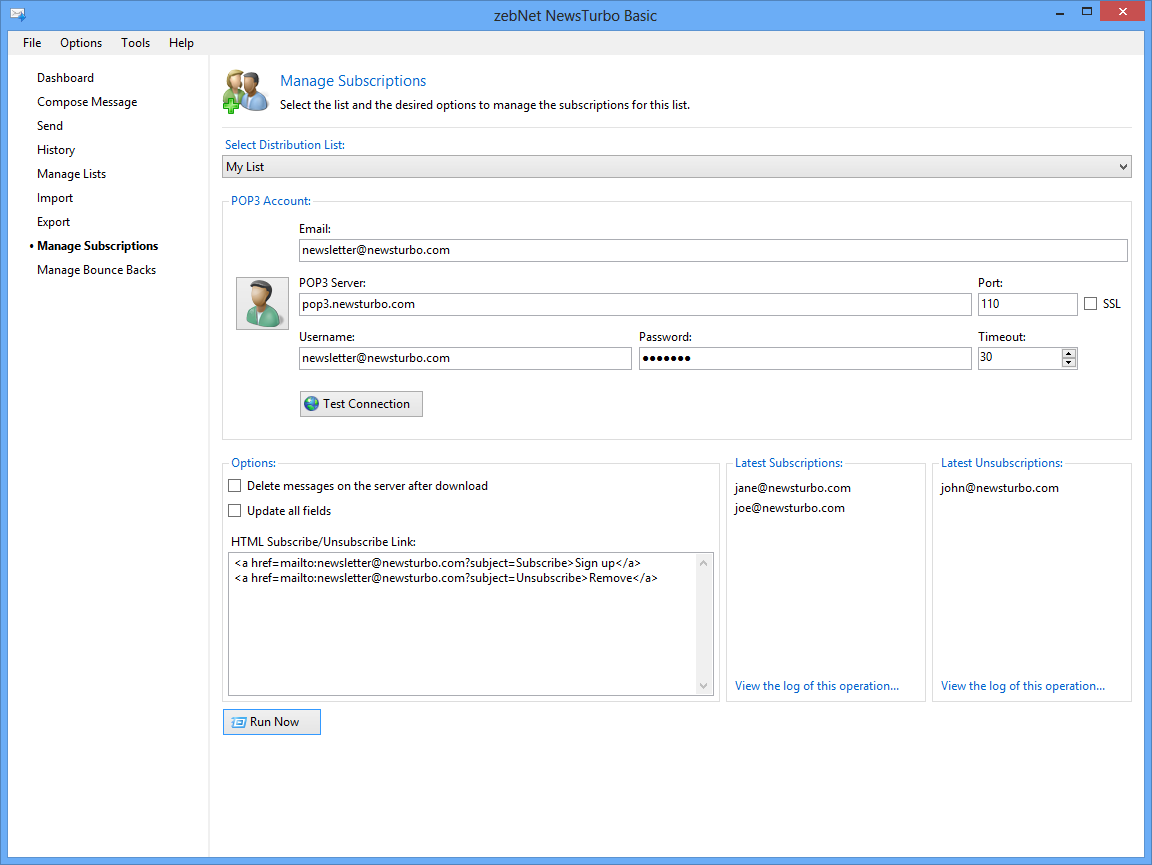
Task: Increase the Timeout value with the up arrow
Action: pyautogui.click(x=1069, y=353)
